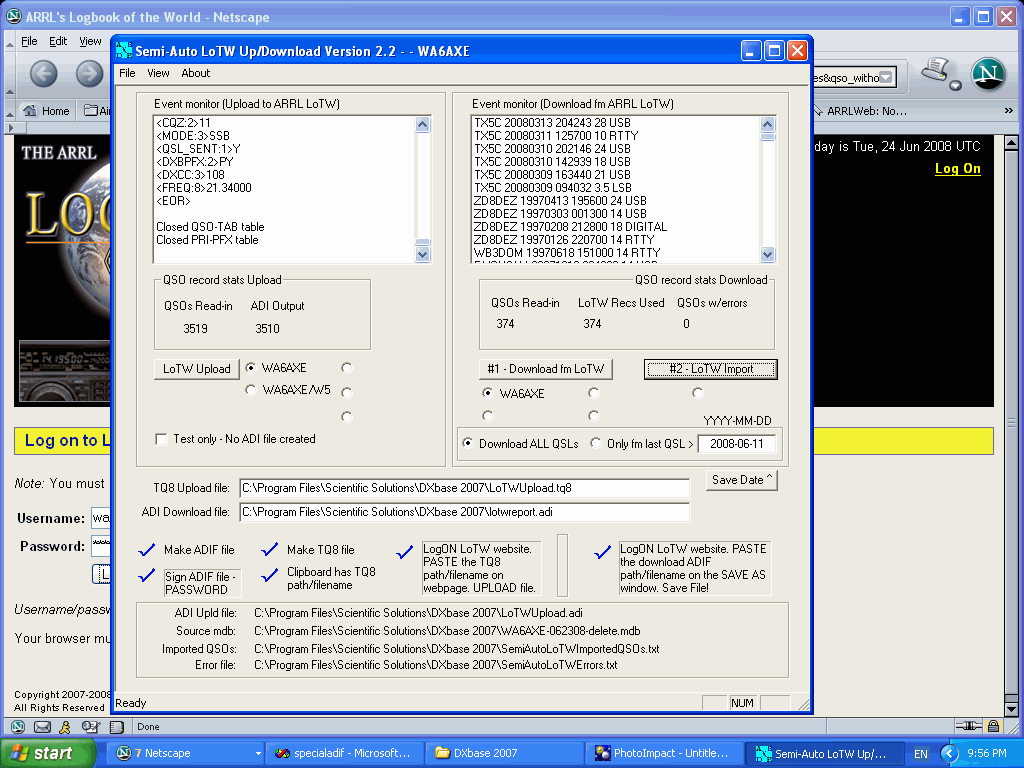Click download event monitor scroll-up arrow
The image size is (1024, 768).
click(x=767, y=124)
